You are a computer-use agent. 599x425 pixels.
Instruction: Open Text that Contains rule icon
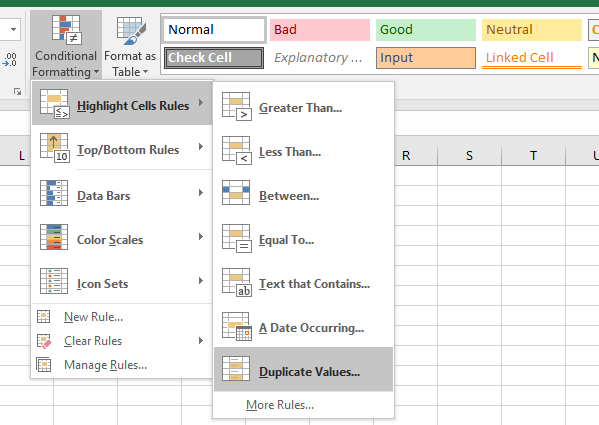pos(236,283)
